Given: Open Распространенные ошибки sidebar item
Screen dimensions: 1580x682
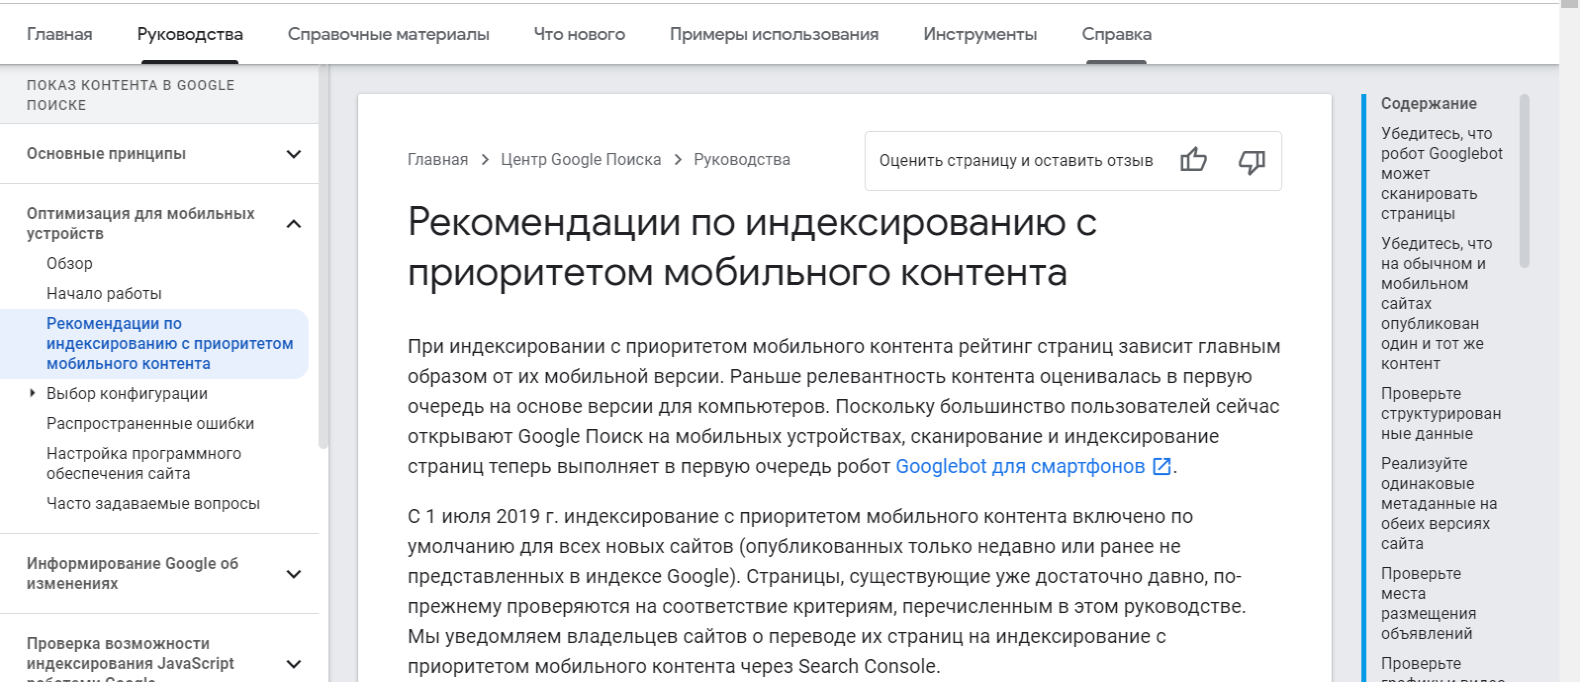Looking at the screenshot, I should pyautogui.click(x=150, y=424).
